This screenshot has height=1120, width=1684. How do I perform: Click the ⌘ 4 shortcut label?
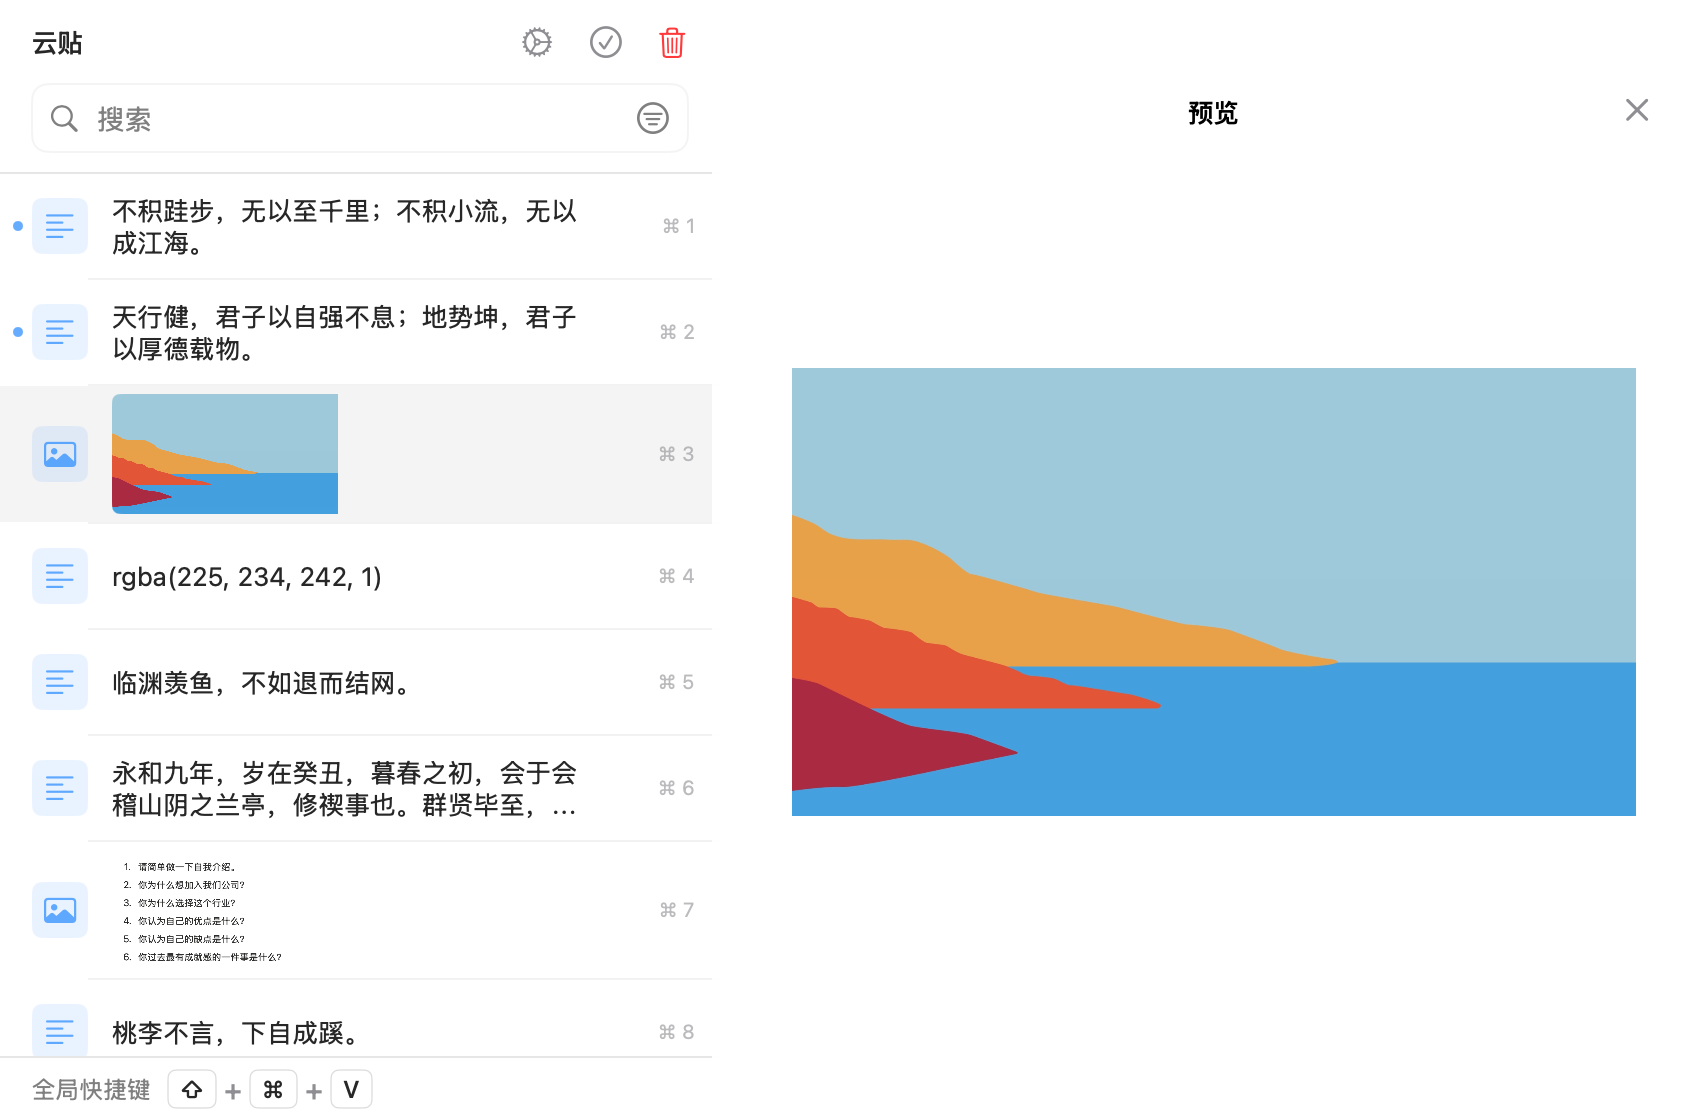tap(677, 576)
